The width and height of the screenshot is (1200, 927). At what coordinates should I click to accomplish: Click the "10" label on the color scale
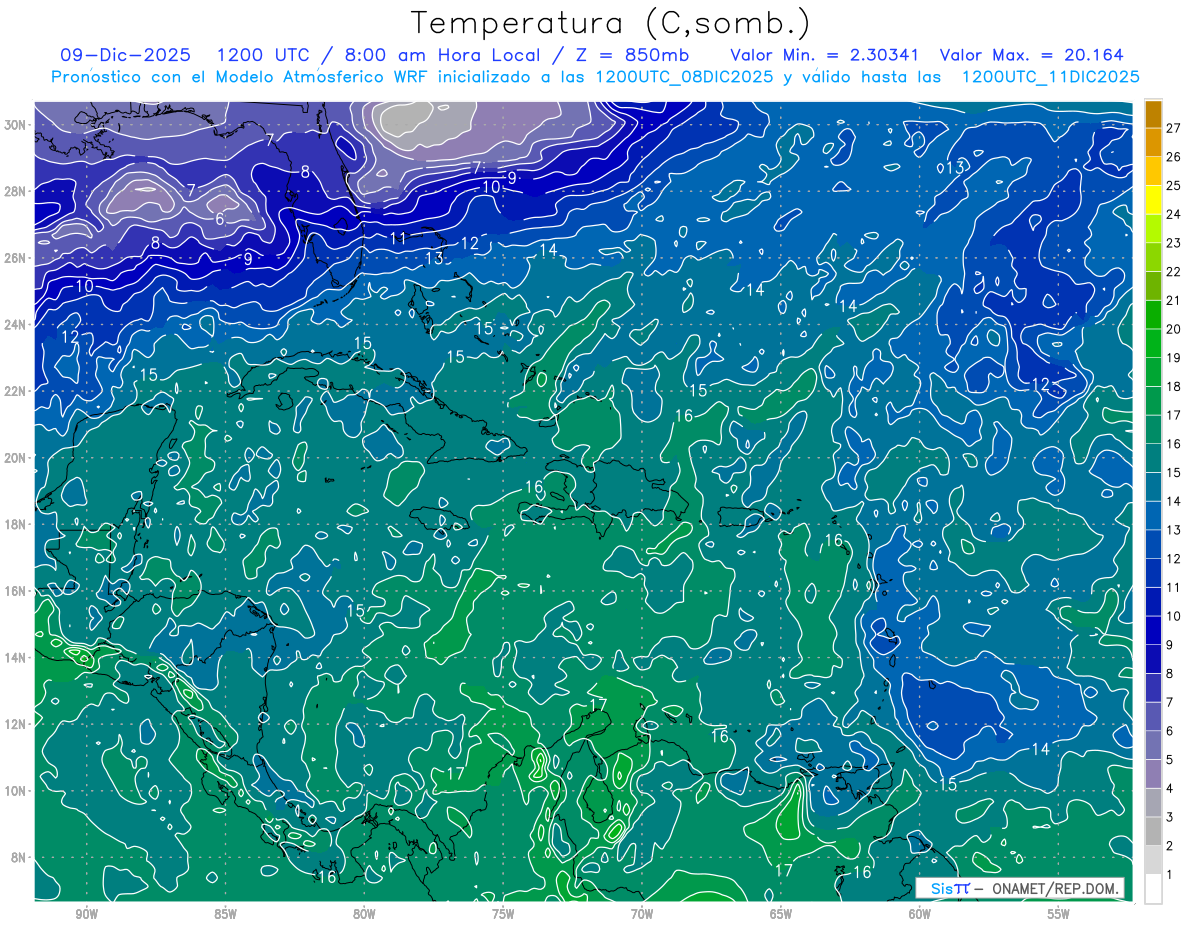[x=1173, y=617]
